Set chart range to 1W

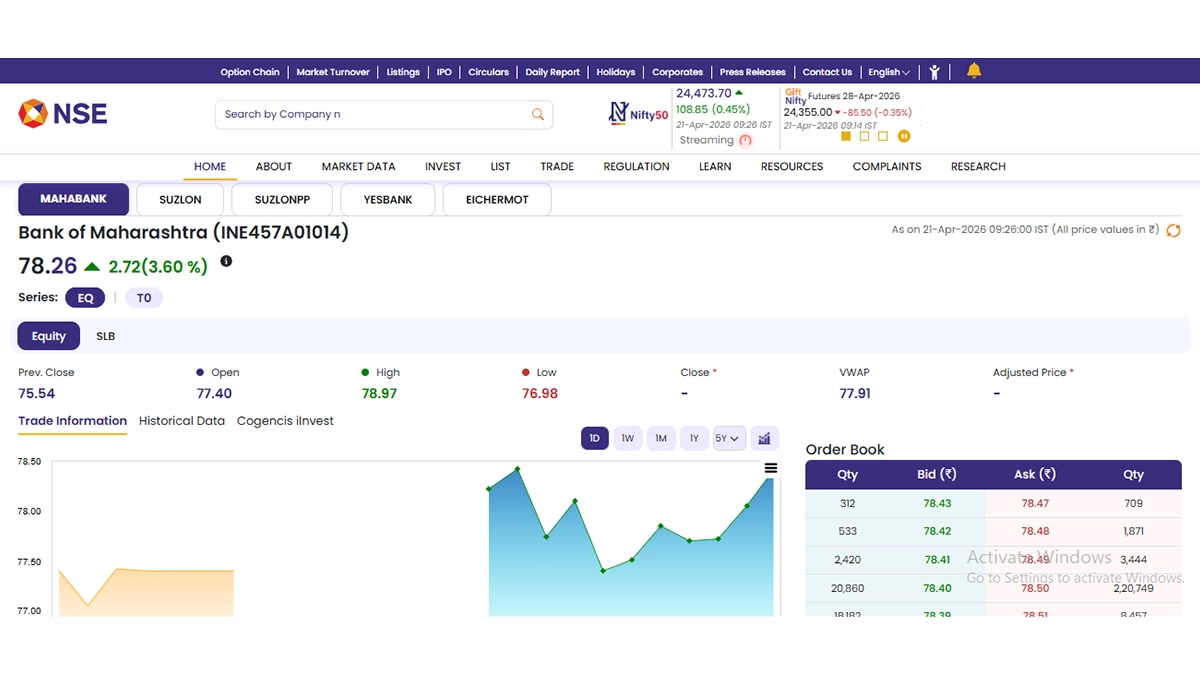(627, 438)
